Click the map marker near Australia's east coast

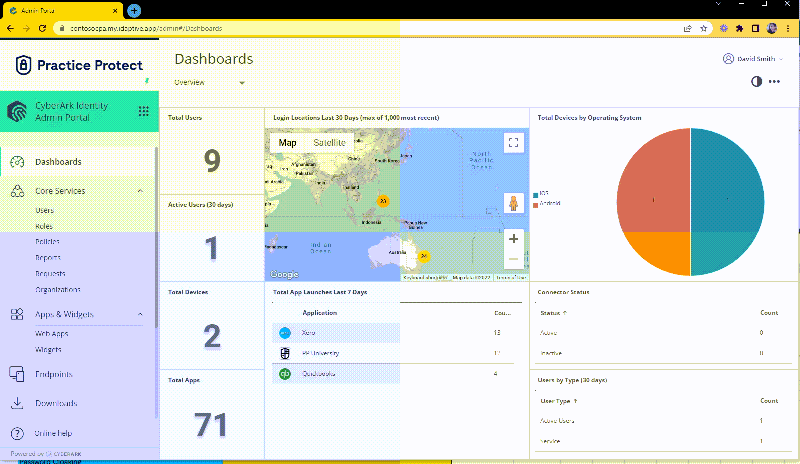(423, 256)
